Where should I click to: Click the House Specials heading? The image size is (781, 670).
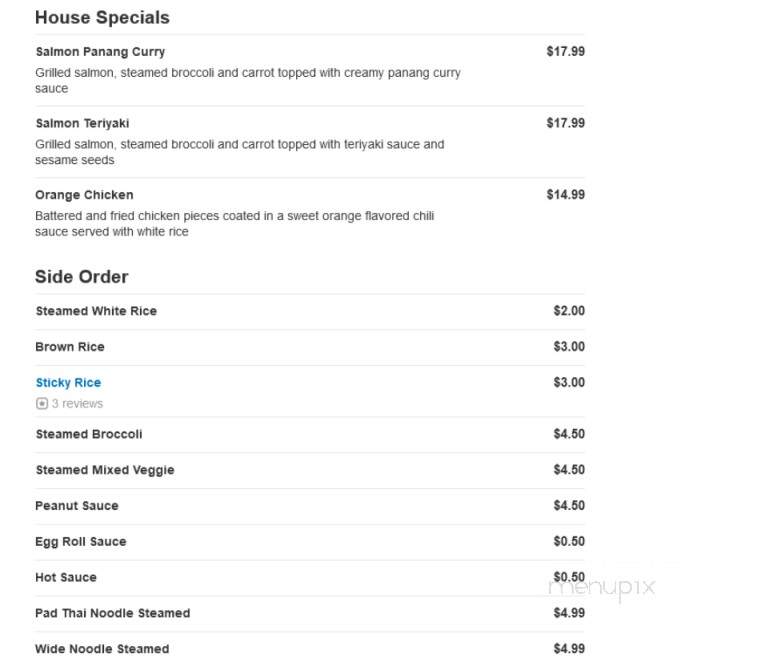(102, 17)
